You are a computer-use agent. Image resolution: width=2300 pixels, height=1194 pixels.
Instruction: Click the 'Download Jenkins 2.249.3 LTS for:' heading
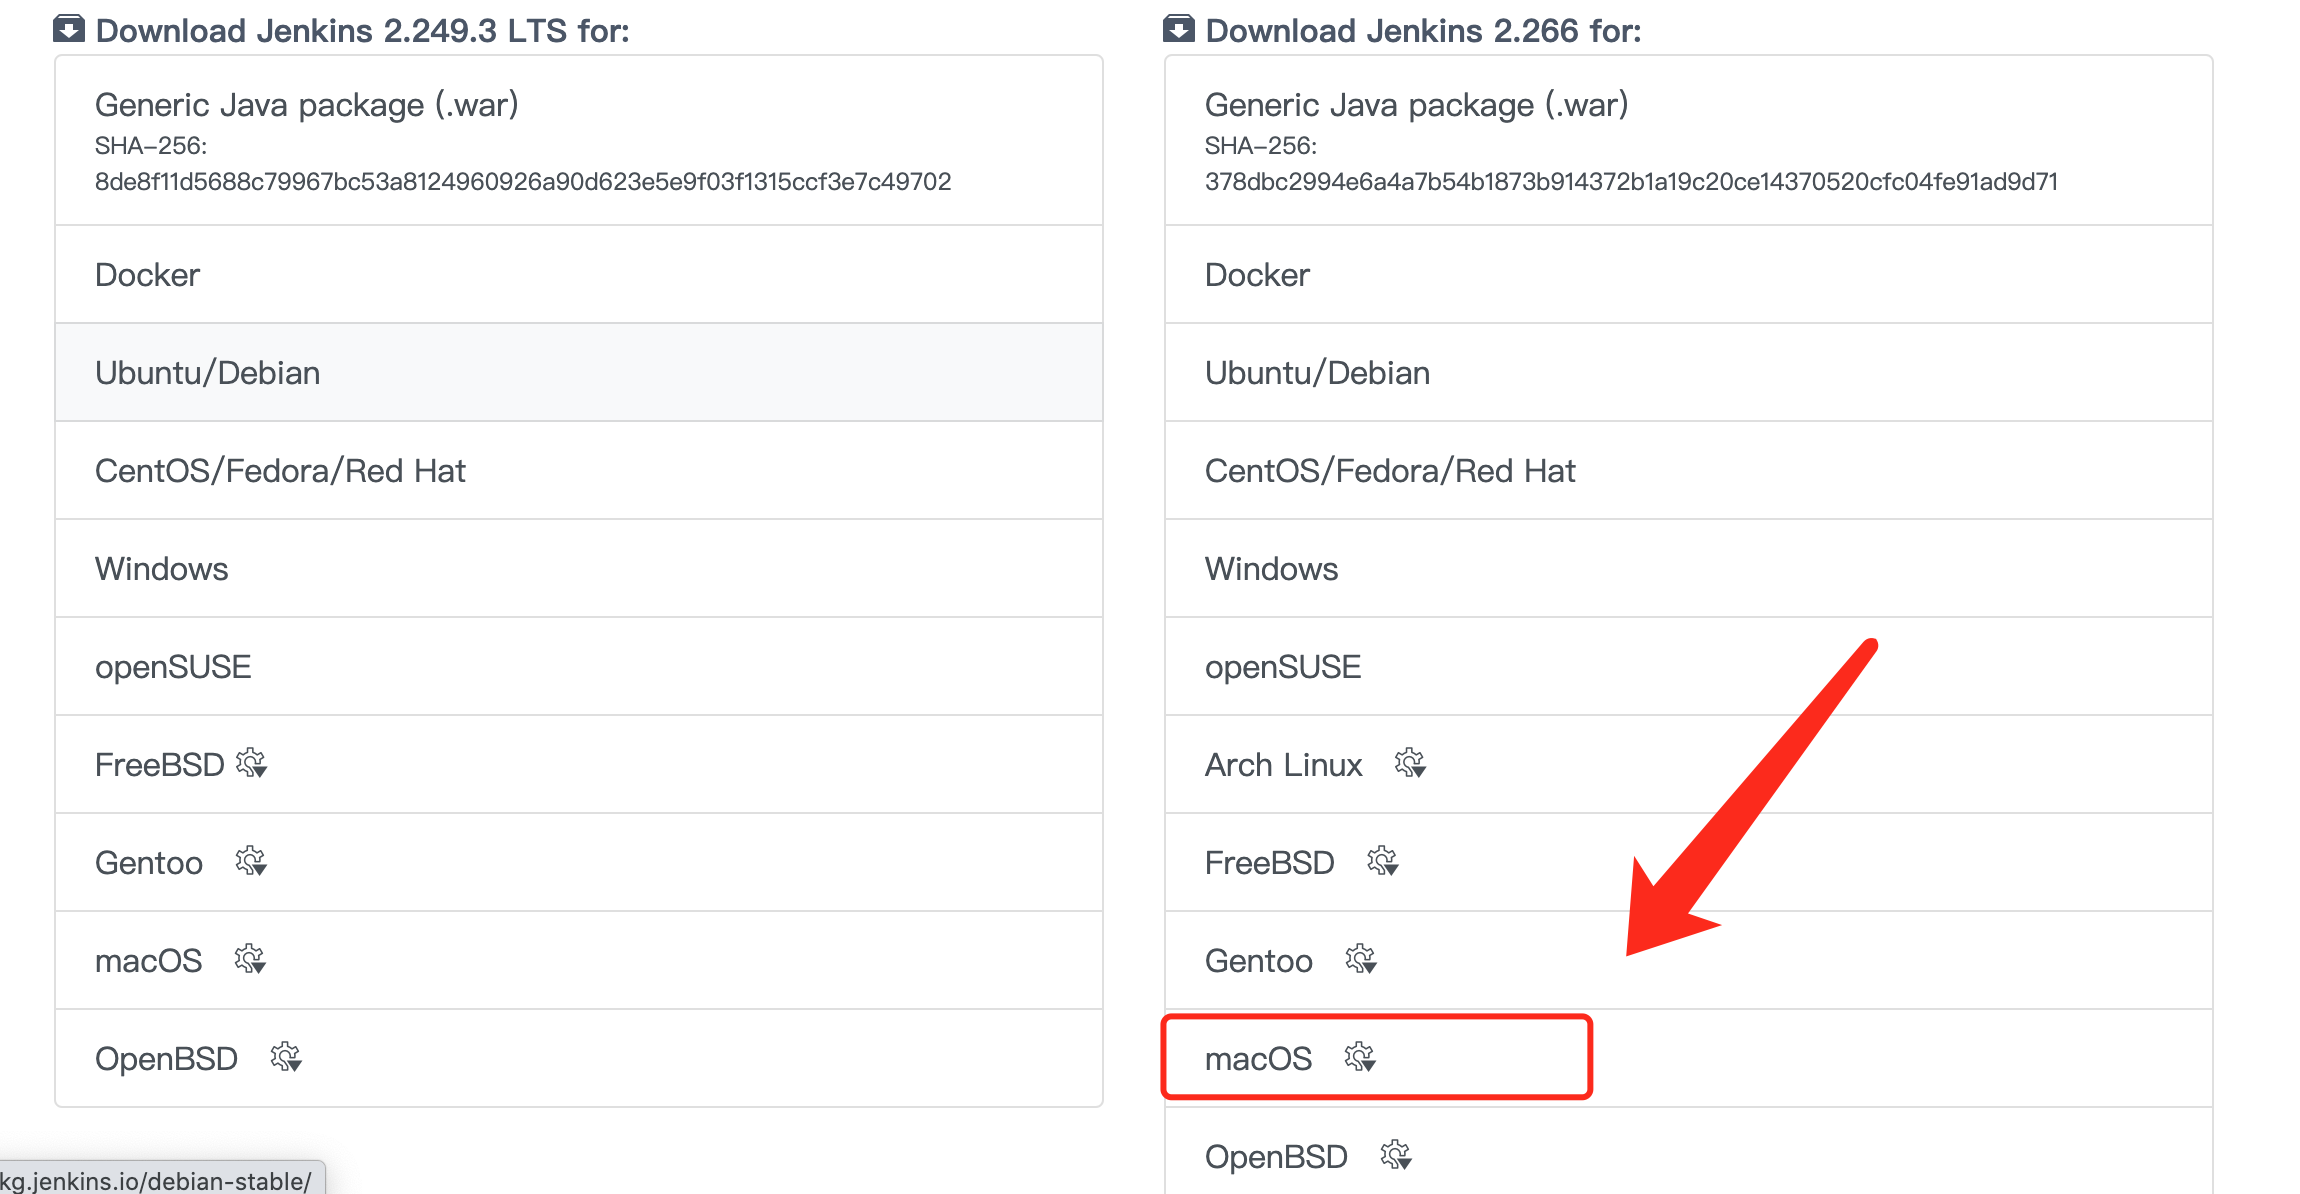[x=362, y=31]
